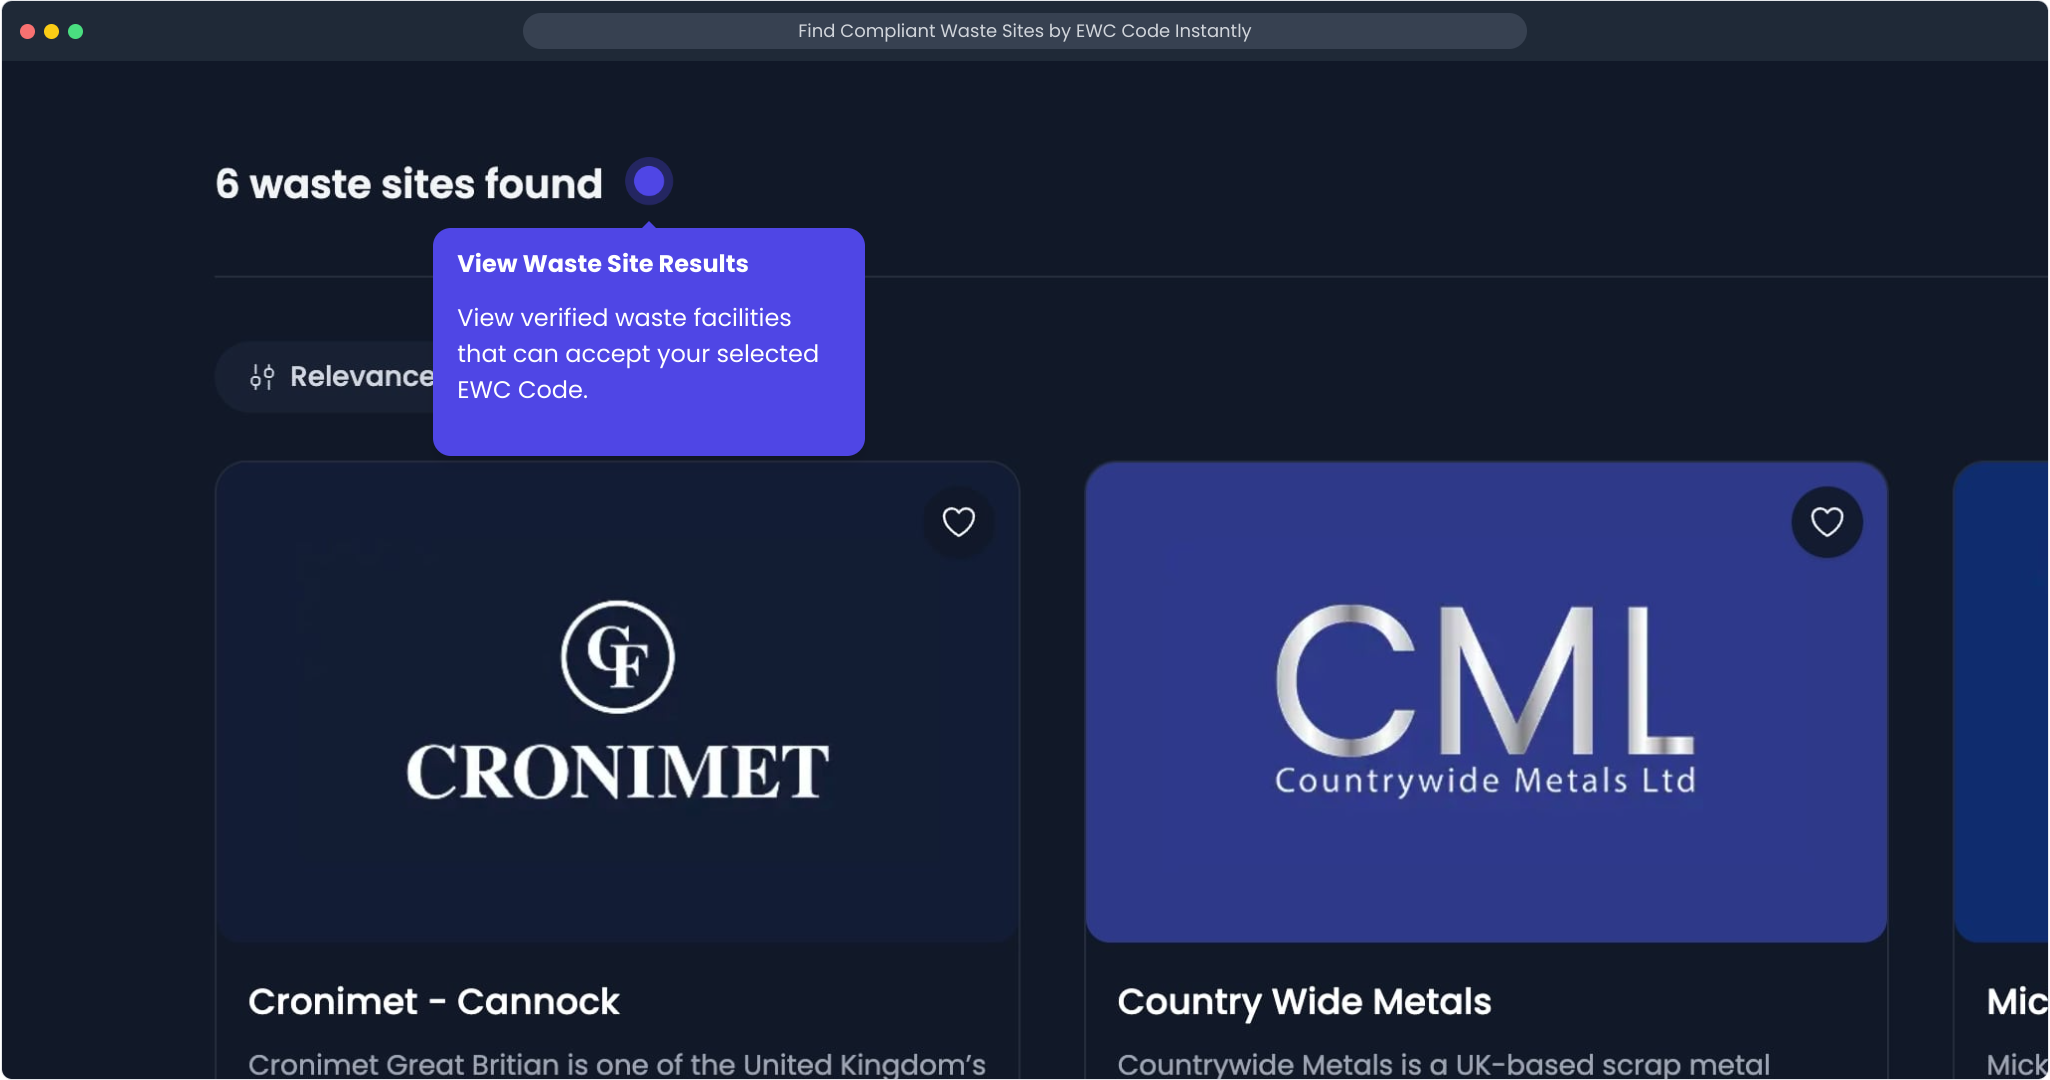Click the page title bar field
This screenshot has height=1080, width=2050.
(x=1023, y=31)
